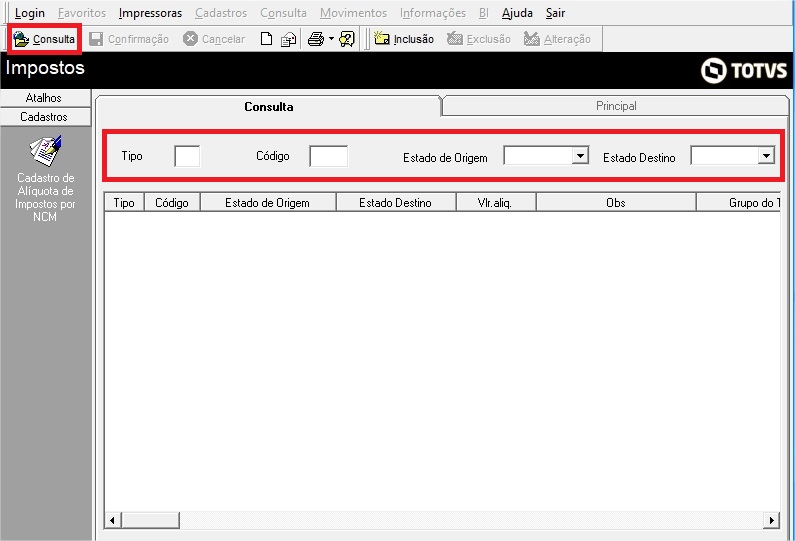
Task: Click the blank new document icon
Action: coord(266,39)
